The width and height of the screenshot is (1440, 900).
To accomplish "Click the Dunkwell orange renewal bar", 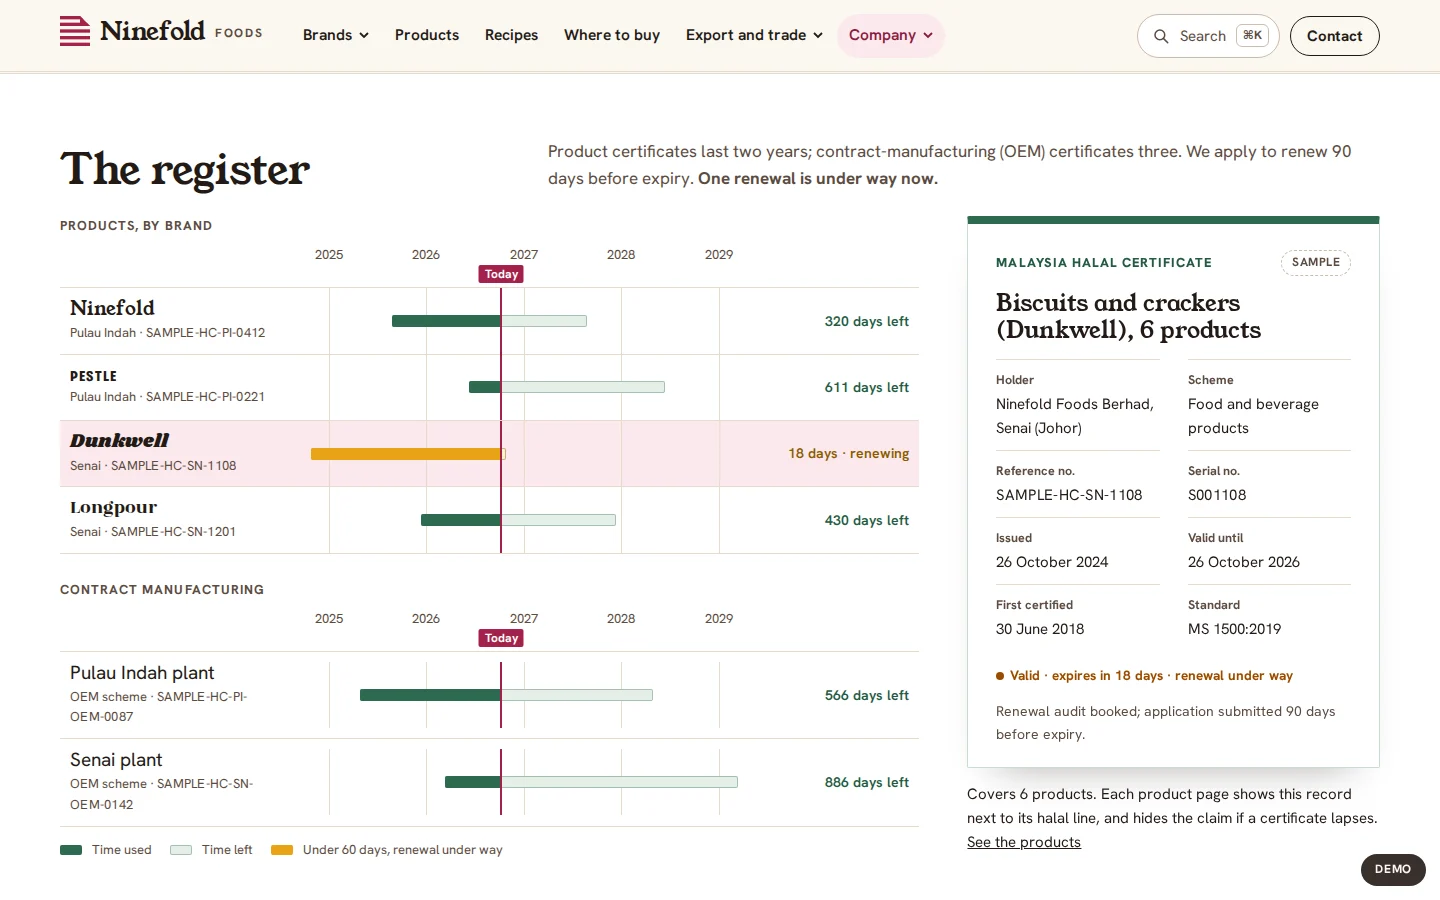I will tap(408, 454).
